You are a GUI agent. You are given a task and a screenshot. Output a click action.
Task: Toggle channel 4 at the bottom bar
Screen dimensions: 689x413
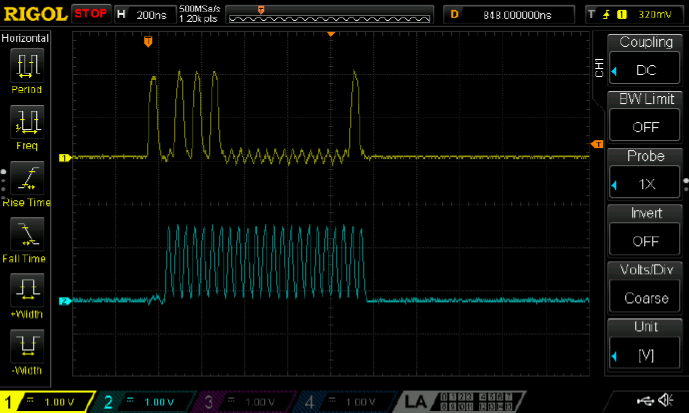coord(347,402)
